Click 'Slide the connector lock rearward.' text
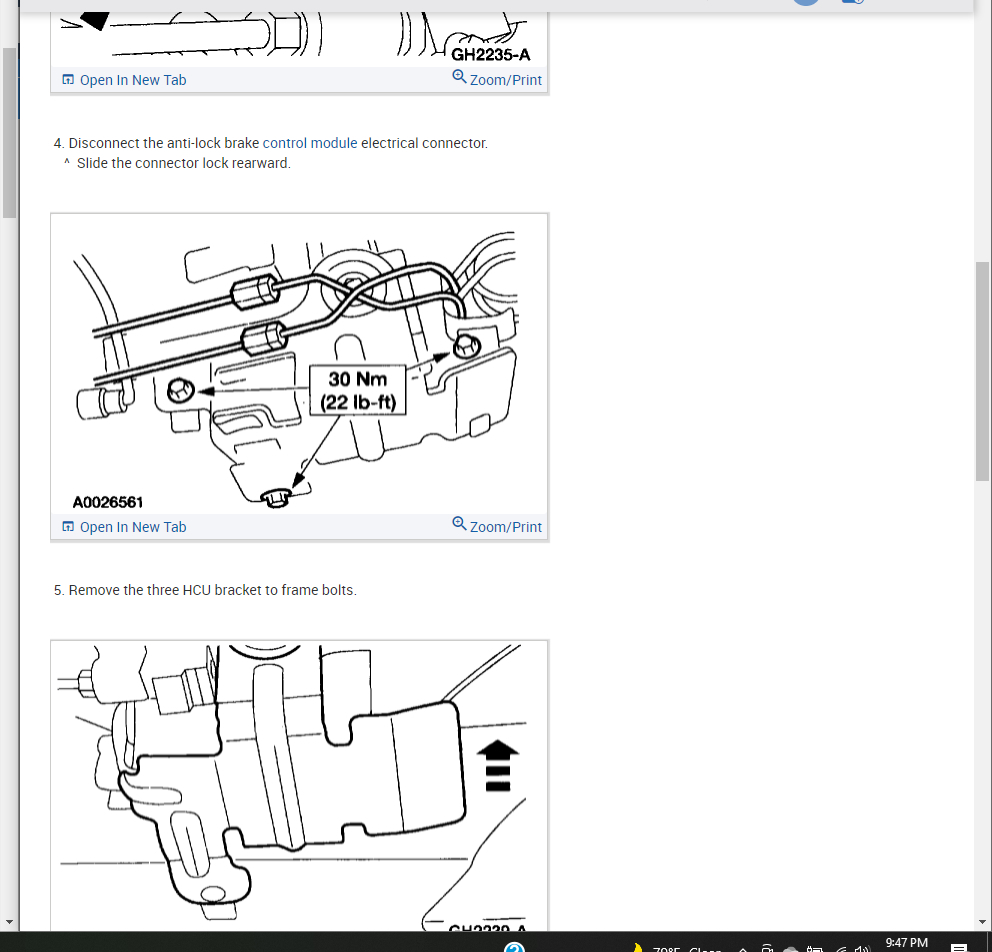This screenshot has height=952, width=992. coord(183,163)
